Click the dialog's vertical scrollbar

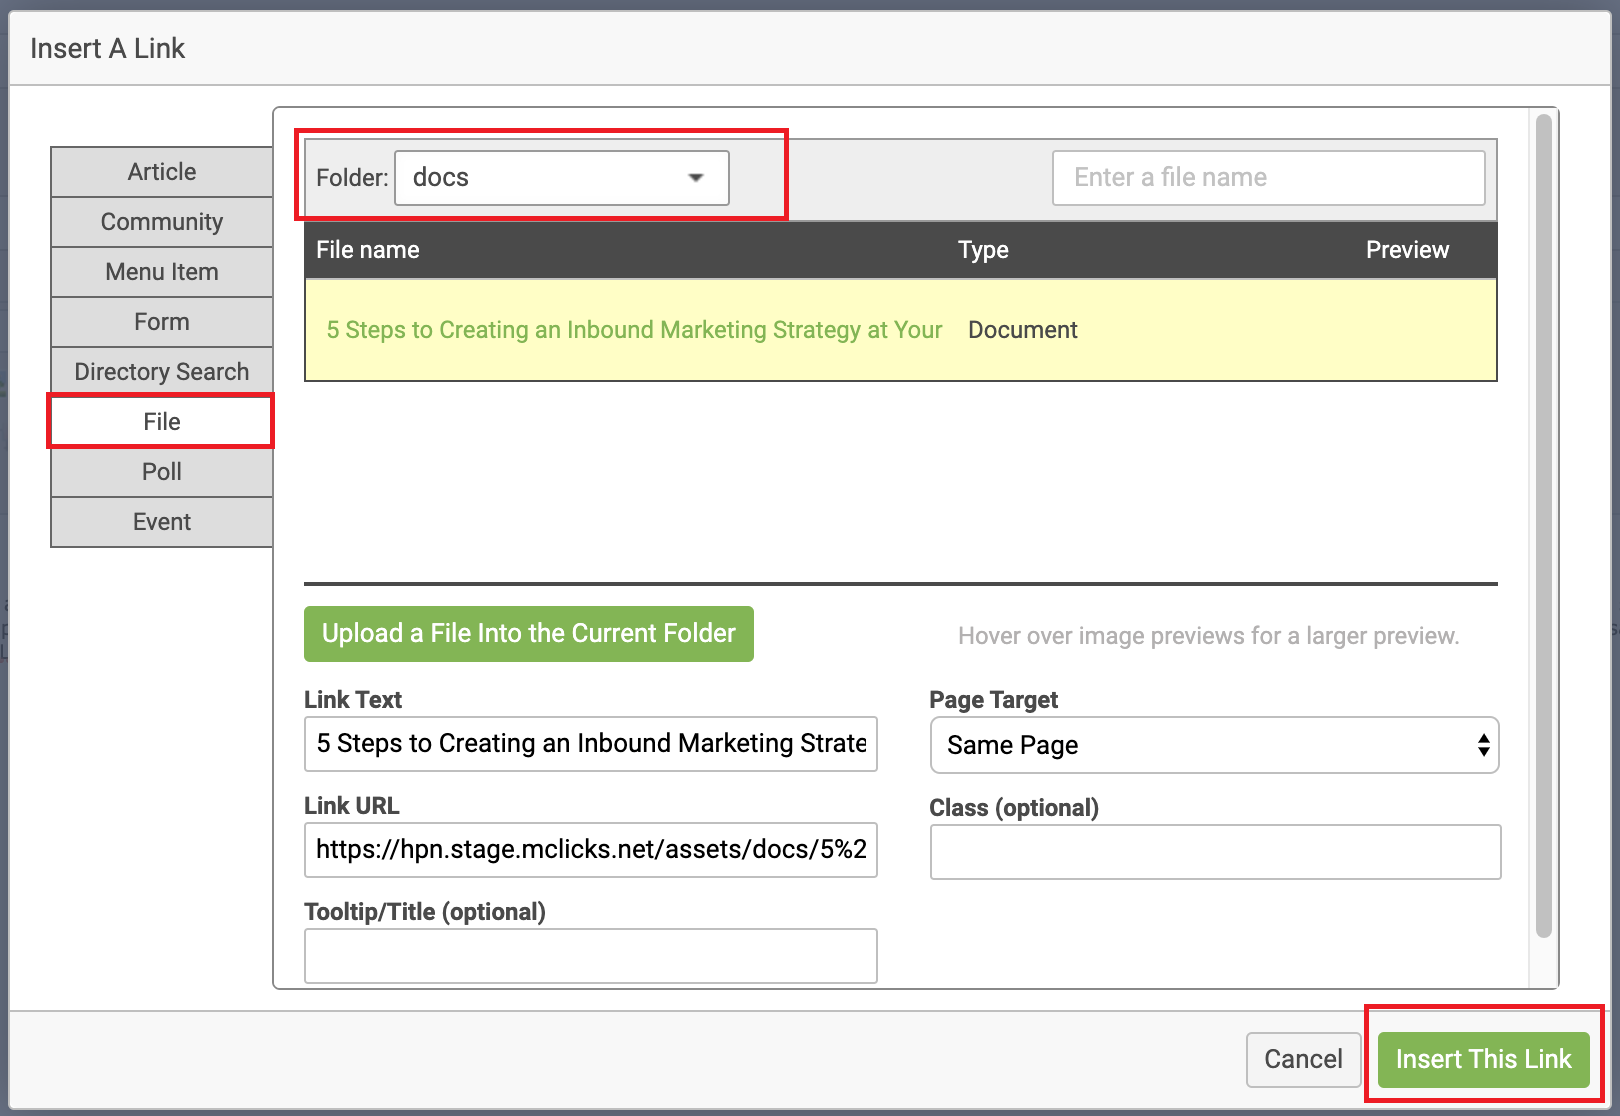(x=1544, y=526)
